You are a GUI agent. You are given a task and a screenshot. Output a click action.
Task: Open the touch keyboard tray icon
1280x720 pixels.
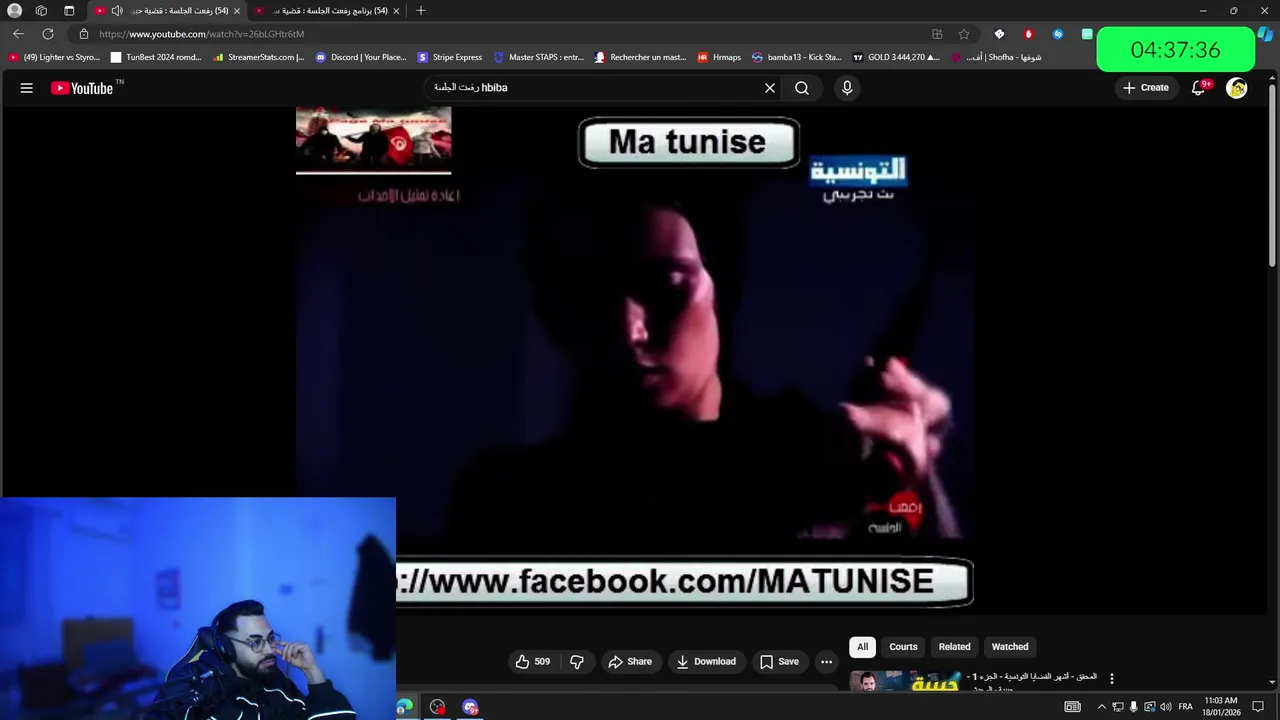[1072, 707]
